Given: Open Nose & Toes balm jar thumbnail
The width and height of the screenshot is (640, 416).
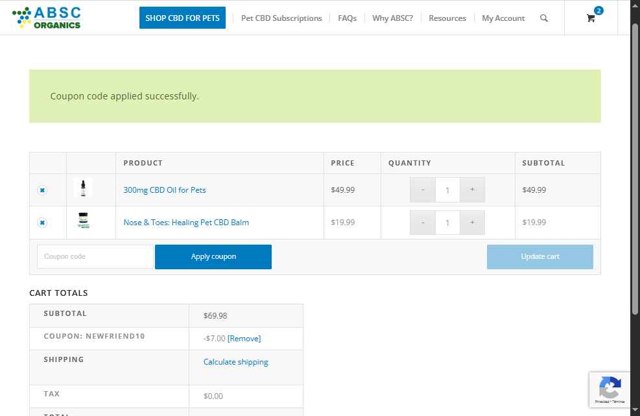Looking at the screenshot, I should tap(83, 220).
